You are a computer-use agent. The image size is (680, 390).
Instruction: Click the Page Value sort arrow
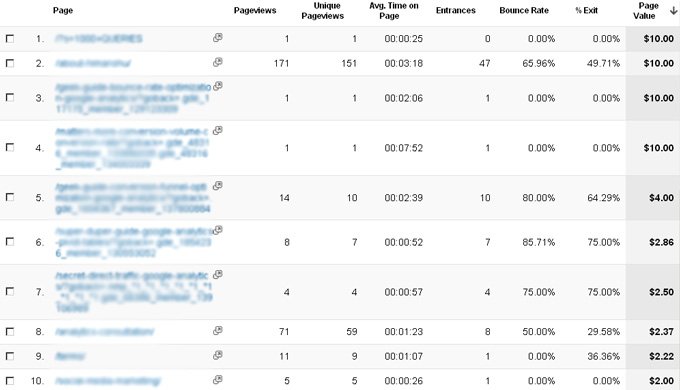(673, 11)
